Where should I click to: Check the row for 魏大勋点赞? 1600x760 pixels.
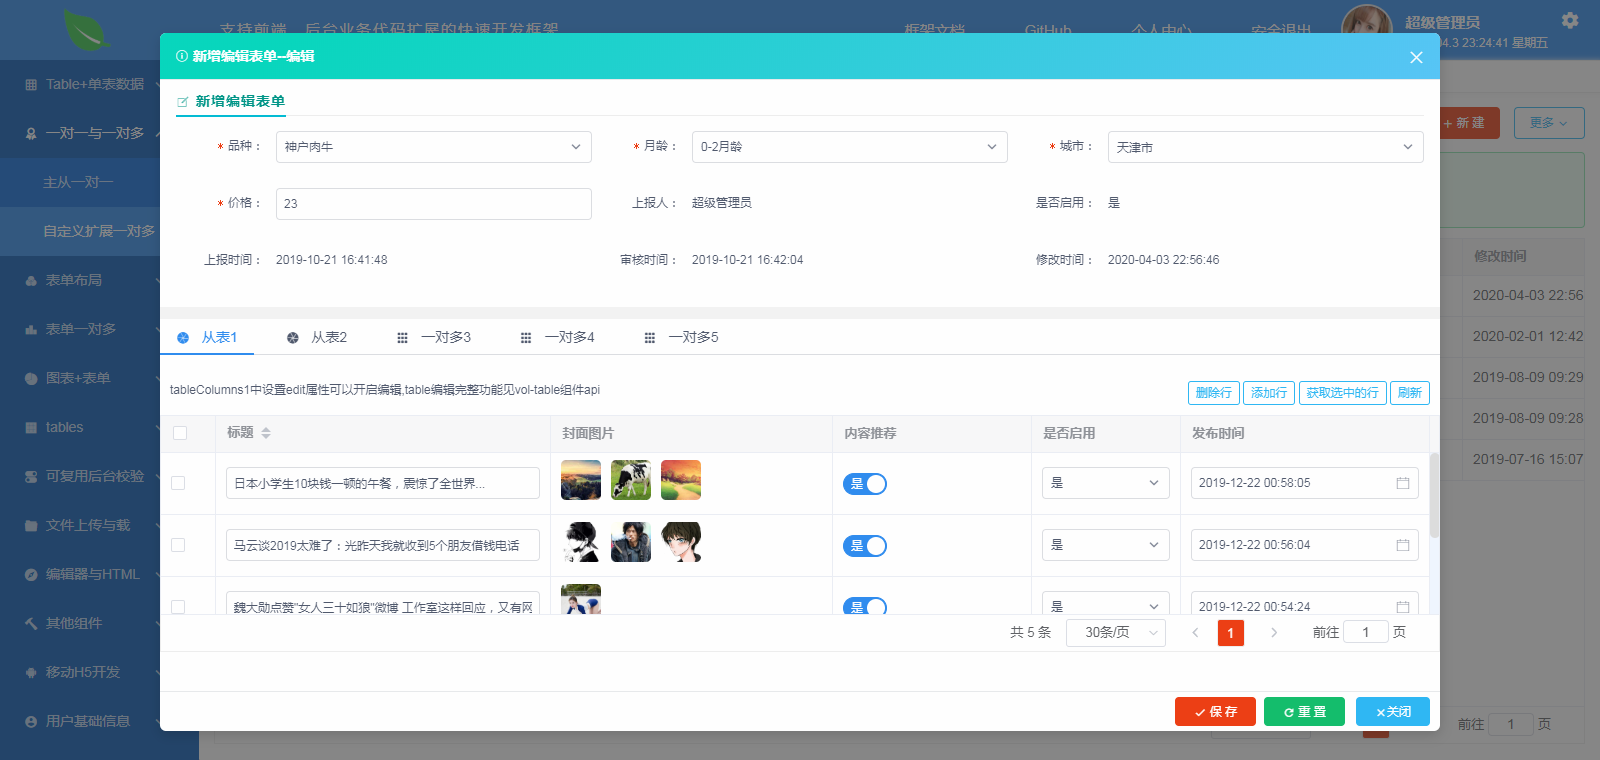tap(178, 607)
